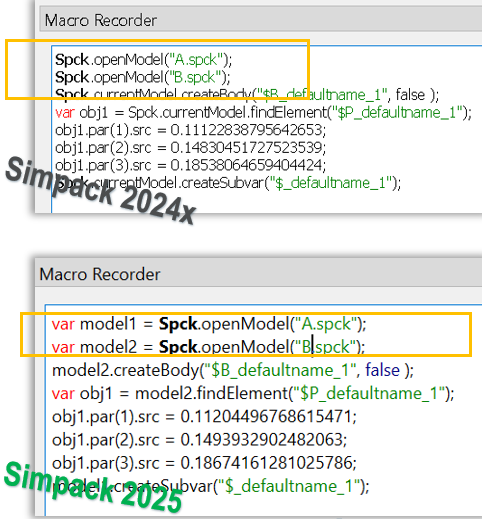
Task: Click the var model2 = Spck.openModel line
Action: pos(208,347)
